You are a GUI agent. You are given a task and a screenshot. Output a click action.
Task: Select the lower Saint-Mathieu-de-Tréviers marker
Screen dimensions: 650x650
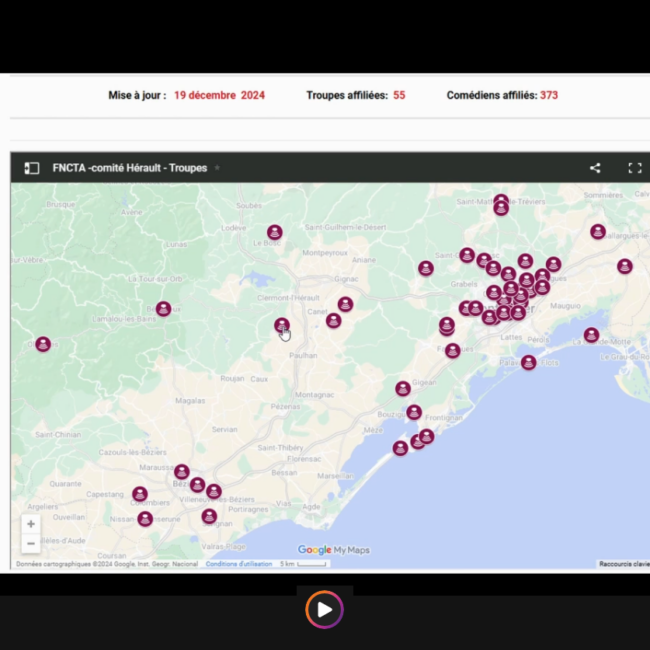pyautogui.click(x=501, y=208)
